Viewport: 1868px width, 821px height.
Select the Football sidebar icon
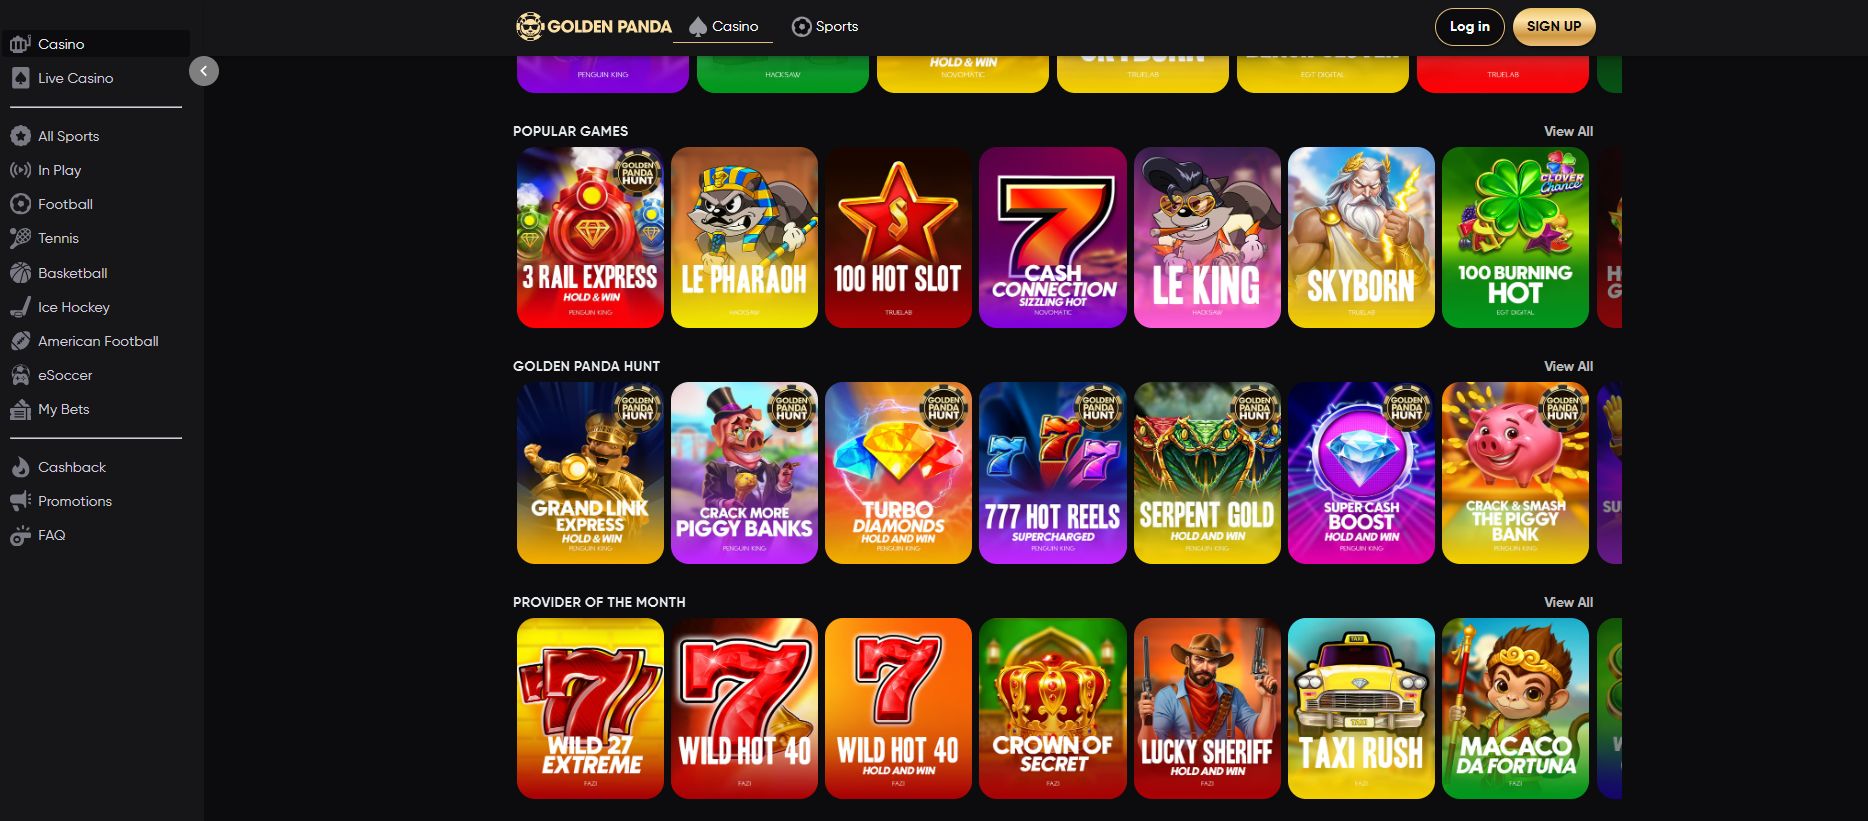pyautogui.click(x=21, y=204)
